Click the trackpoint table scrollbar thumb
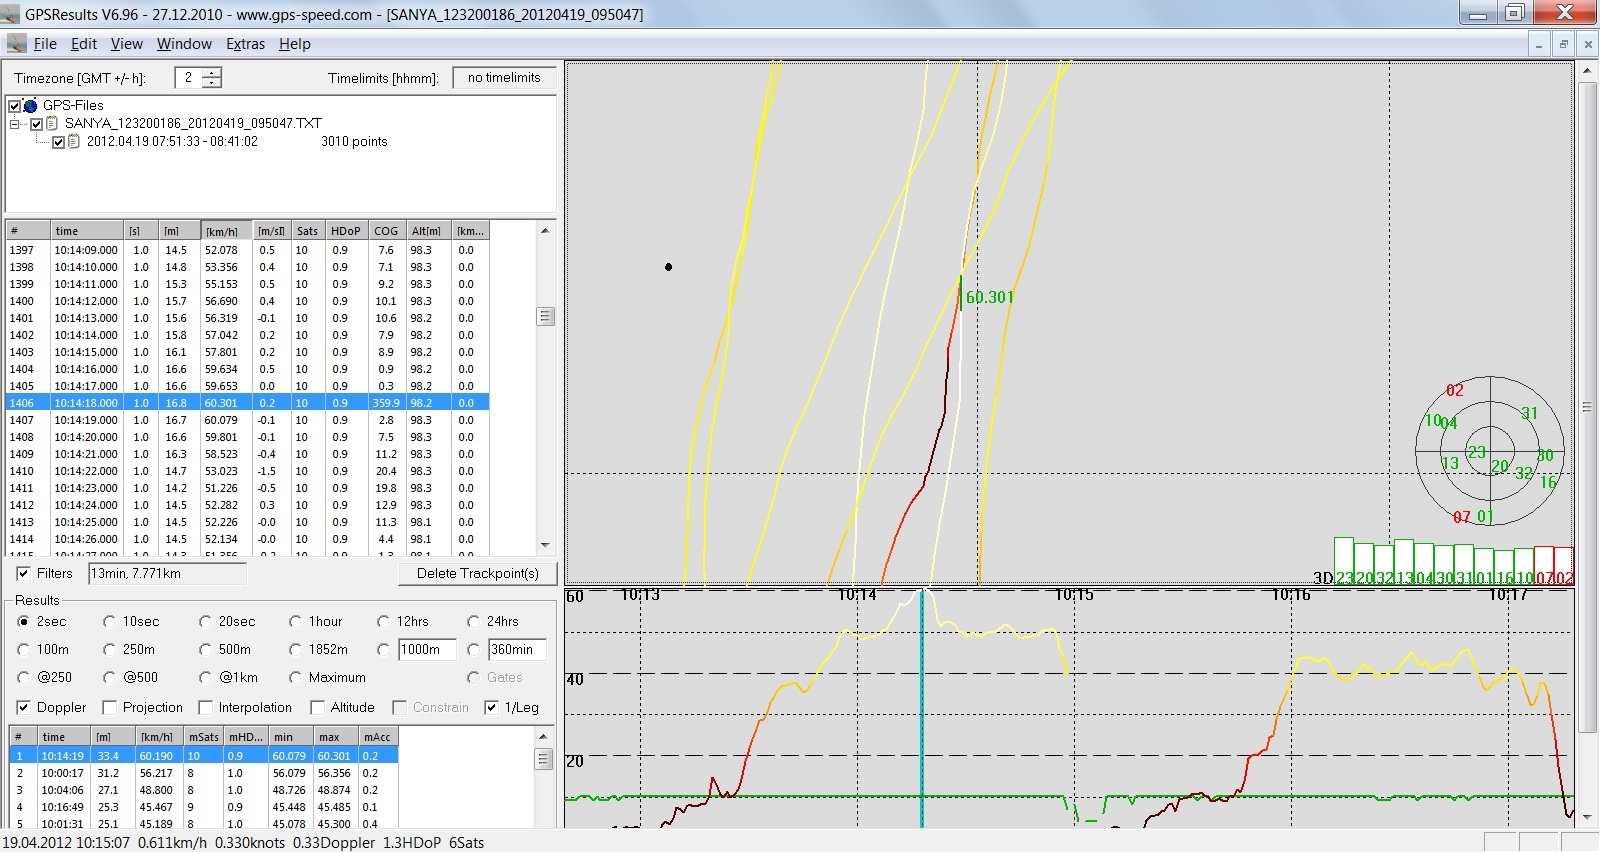The image size is (1600, 852). click(x=545, y=316)
